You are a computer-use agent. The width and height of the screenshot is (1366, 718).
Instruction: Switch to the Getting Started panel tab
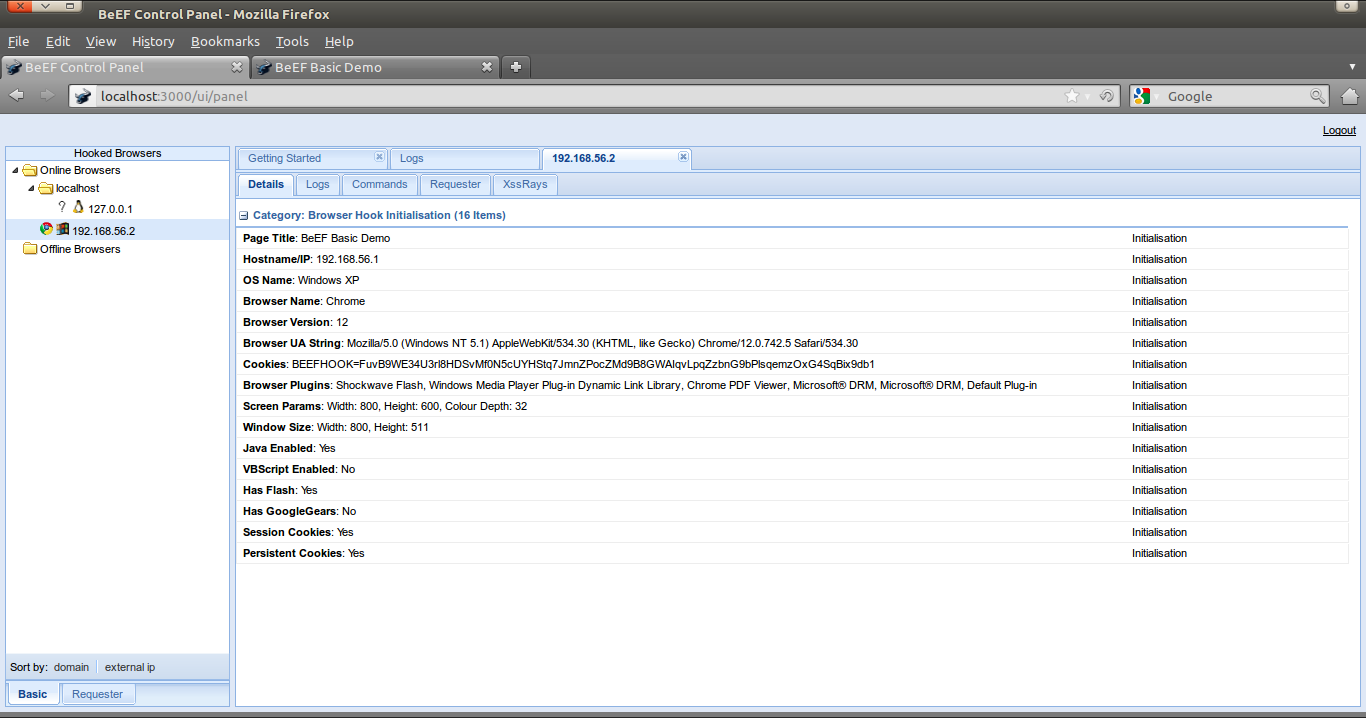tap(311, 158)
